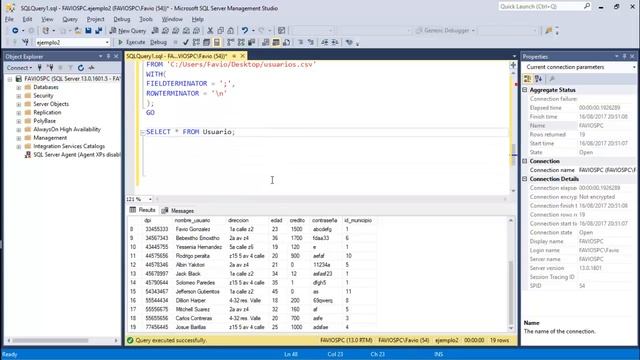
Task: Open the File menu
Action: click(9, 19)
